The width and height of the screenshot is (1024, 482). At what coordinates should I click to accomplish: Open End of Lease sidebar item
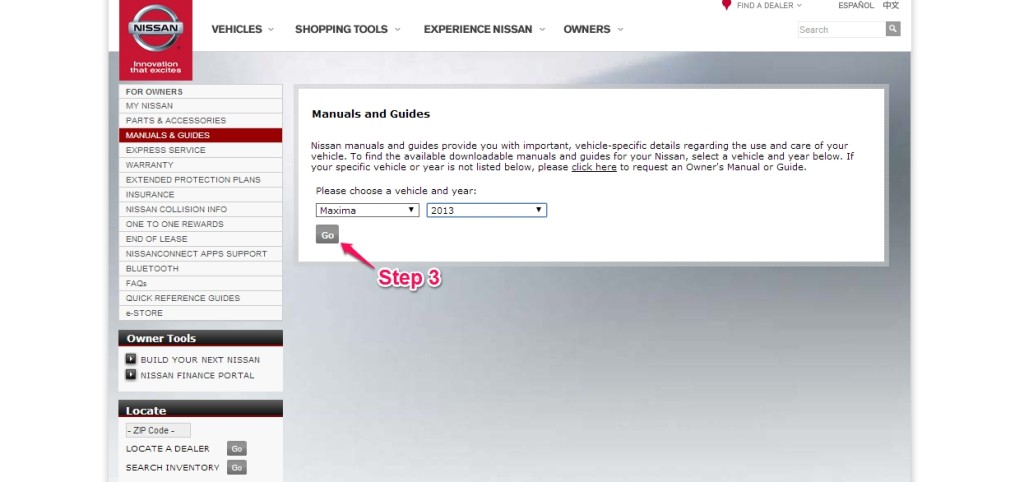tap(200, 239)
